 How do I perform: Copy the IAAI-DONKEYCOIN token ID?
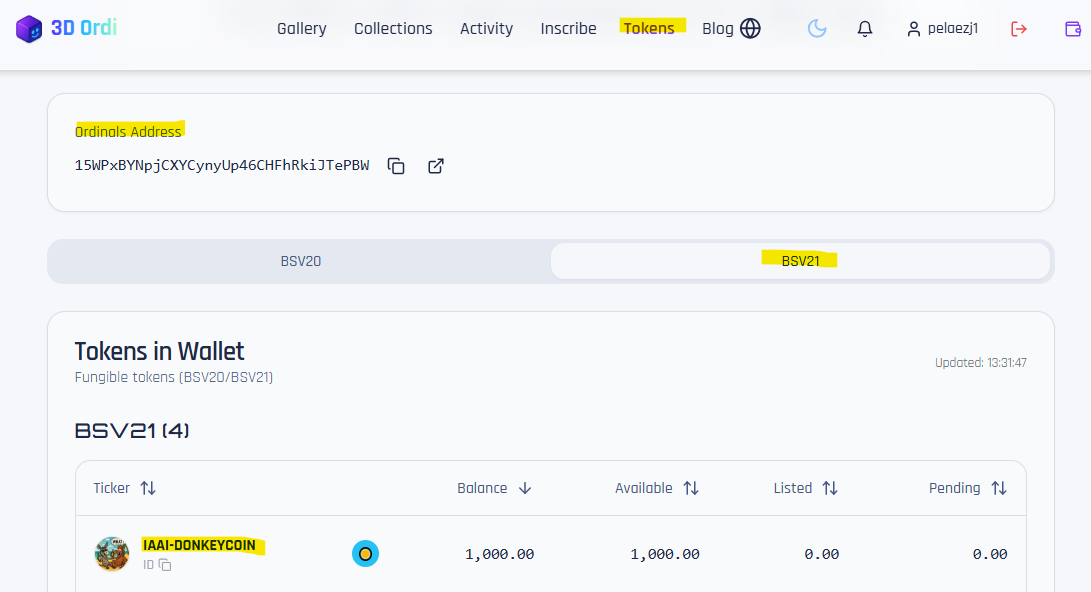pos(165,565)
